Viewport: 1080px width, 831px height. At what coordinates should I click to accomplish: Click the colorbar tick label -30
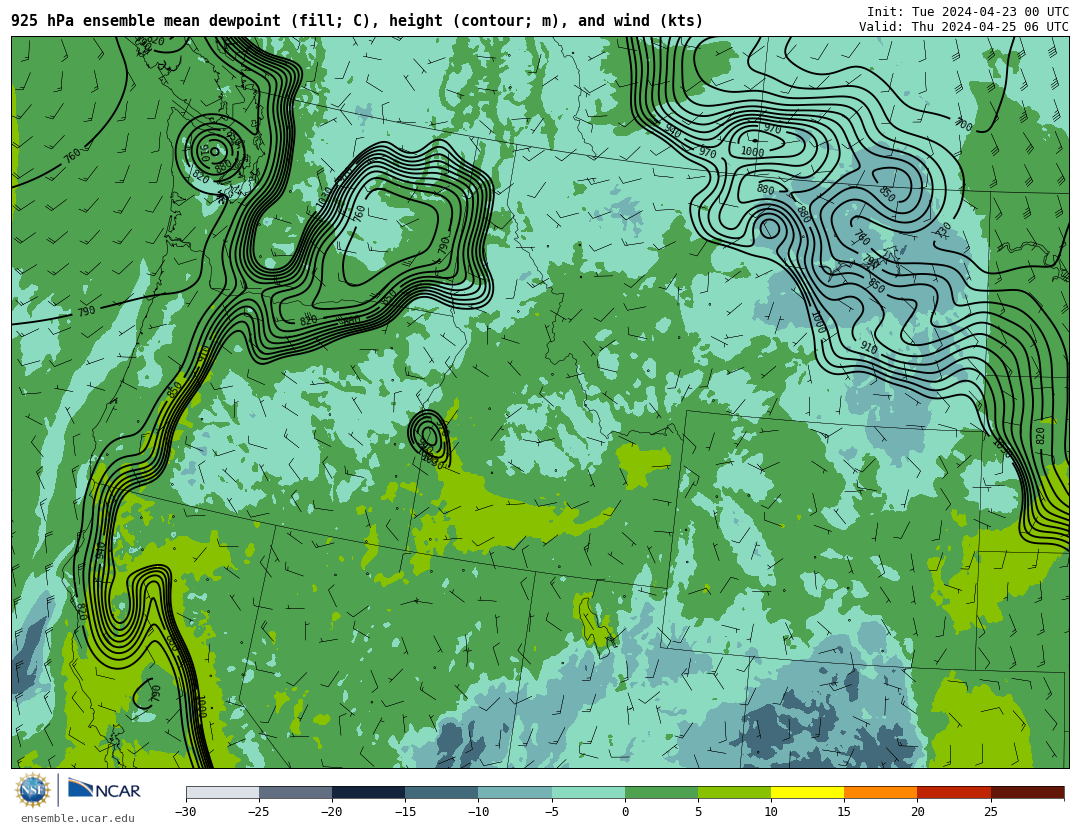pos(185,812)
